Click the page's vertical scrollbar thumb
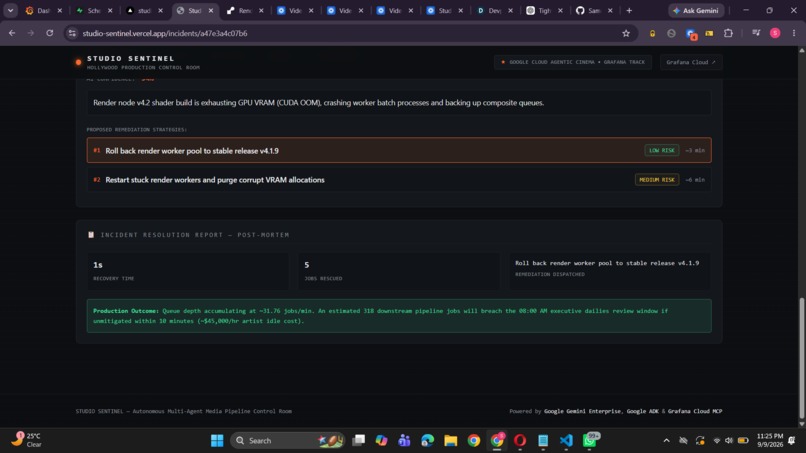 point(801,358)
